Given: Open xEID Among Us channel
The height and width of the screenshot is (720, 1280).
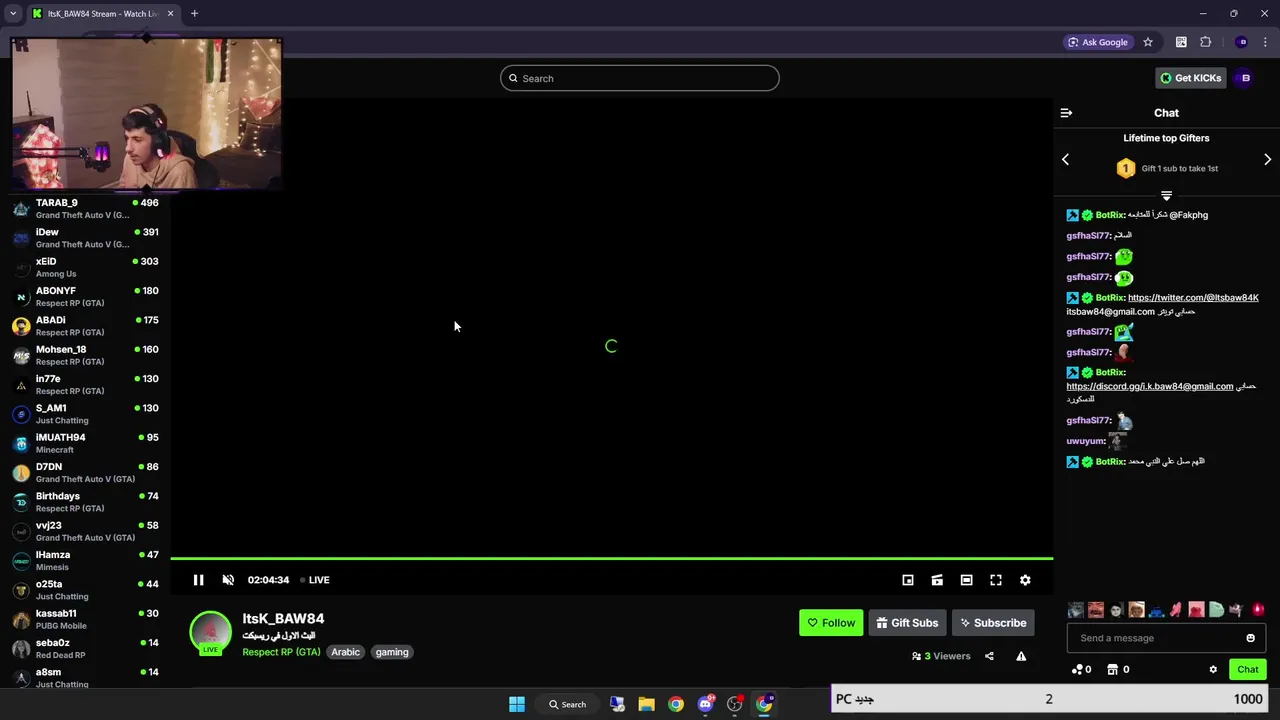Looking at the screenshot, I should (85, 267).
